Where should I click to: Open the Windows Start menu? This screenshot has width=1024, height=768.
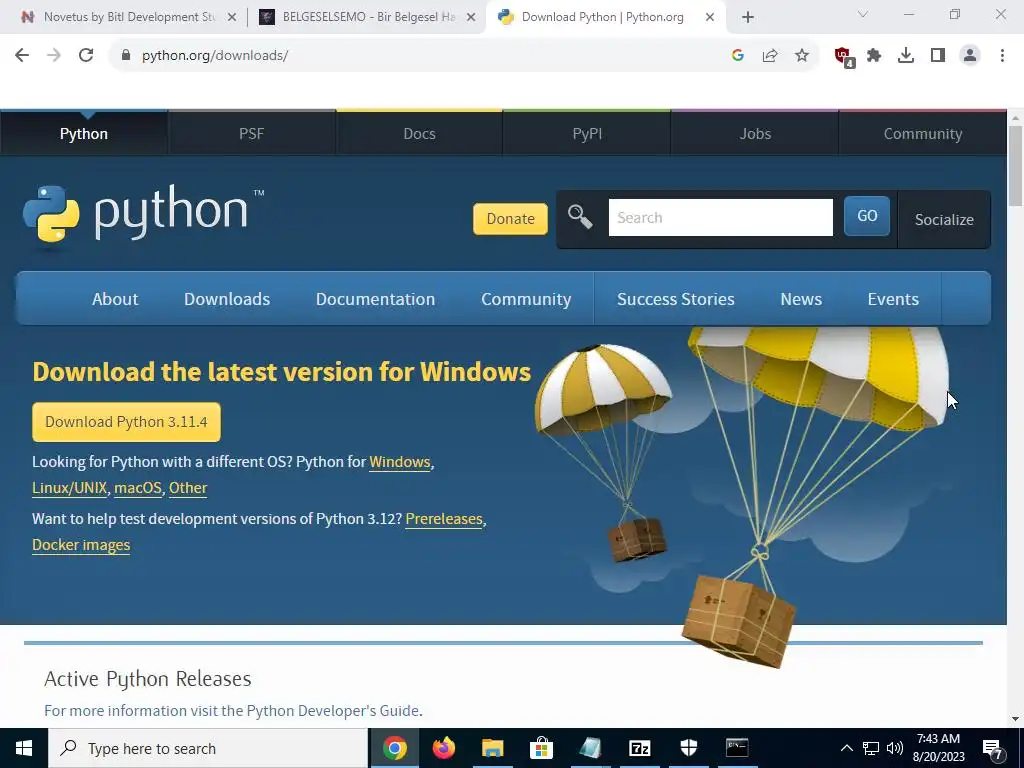(24, 748)
